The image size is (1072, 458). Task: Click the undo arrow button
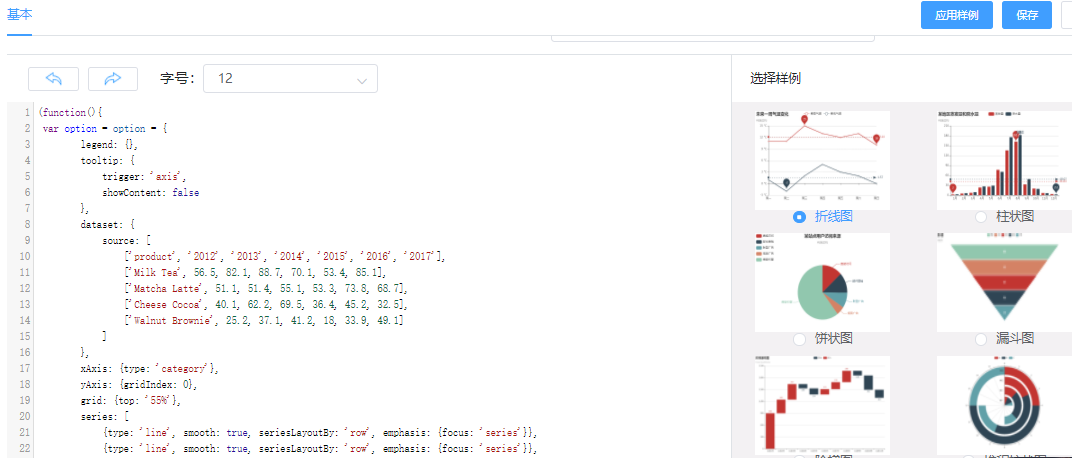53,79
